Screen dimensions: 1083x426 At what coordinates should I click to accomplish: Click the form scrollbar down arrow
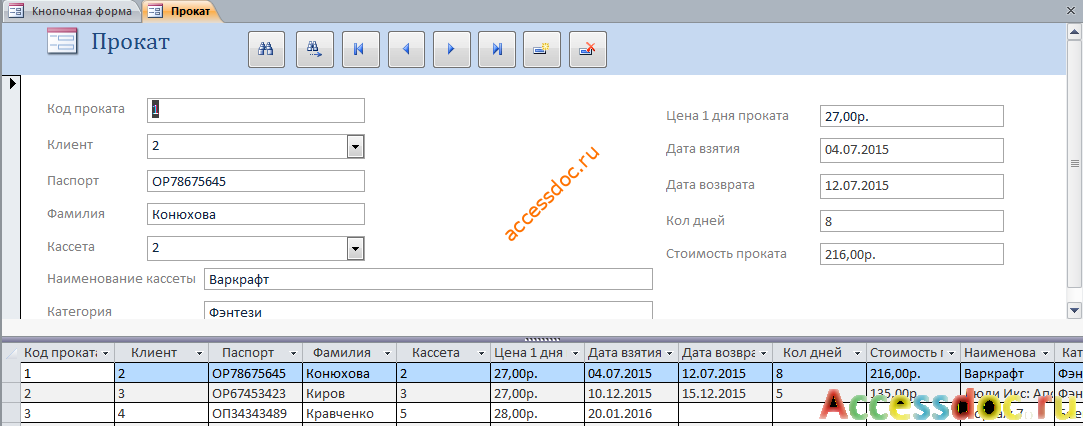[1074, 309]
